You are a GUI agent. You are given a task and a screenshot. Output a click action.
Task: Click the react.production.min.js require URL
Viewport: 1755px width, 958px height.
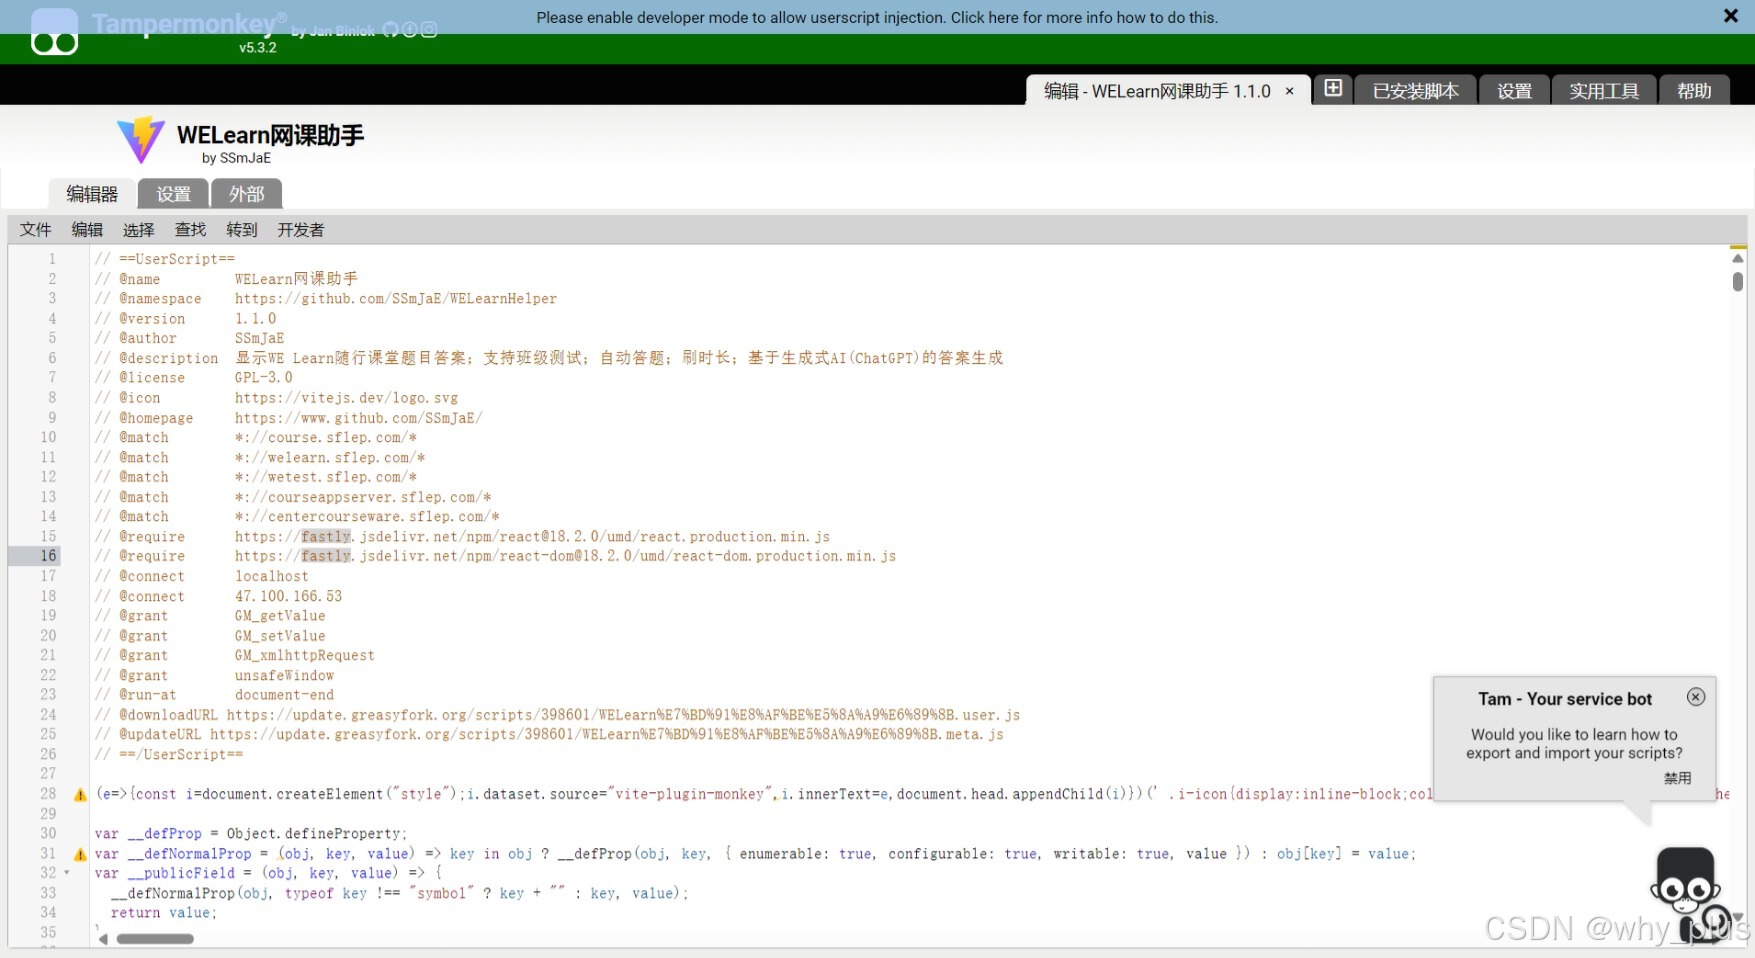tap(532, 537)
